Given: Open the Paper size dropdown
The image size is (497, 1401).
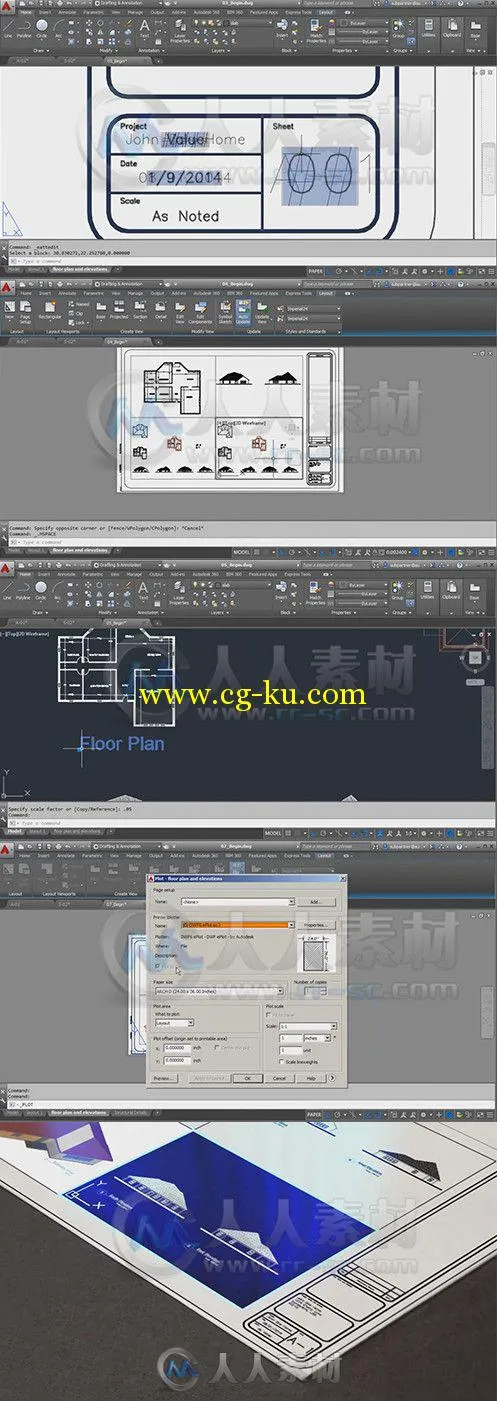Looking at the screenshot, I should pos(219,991).
